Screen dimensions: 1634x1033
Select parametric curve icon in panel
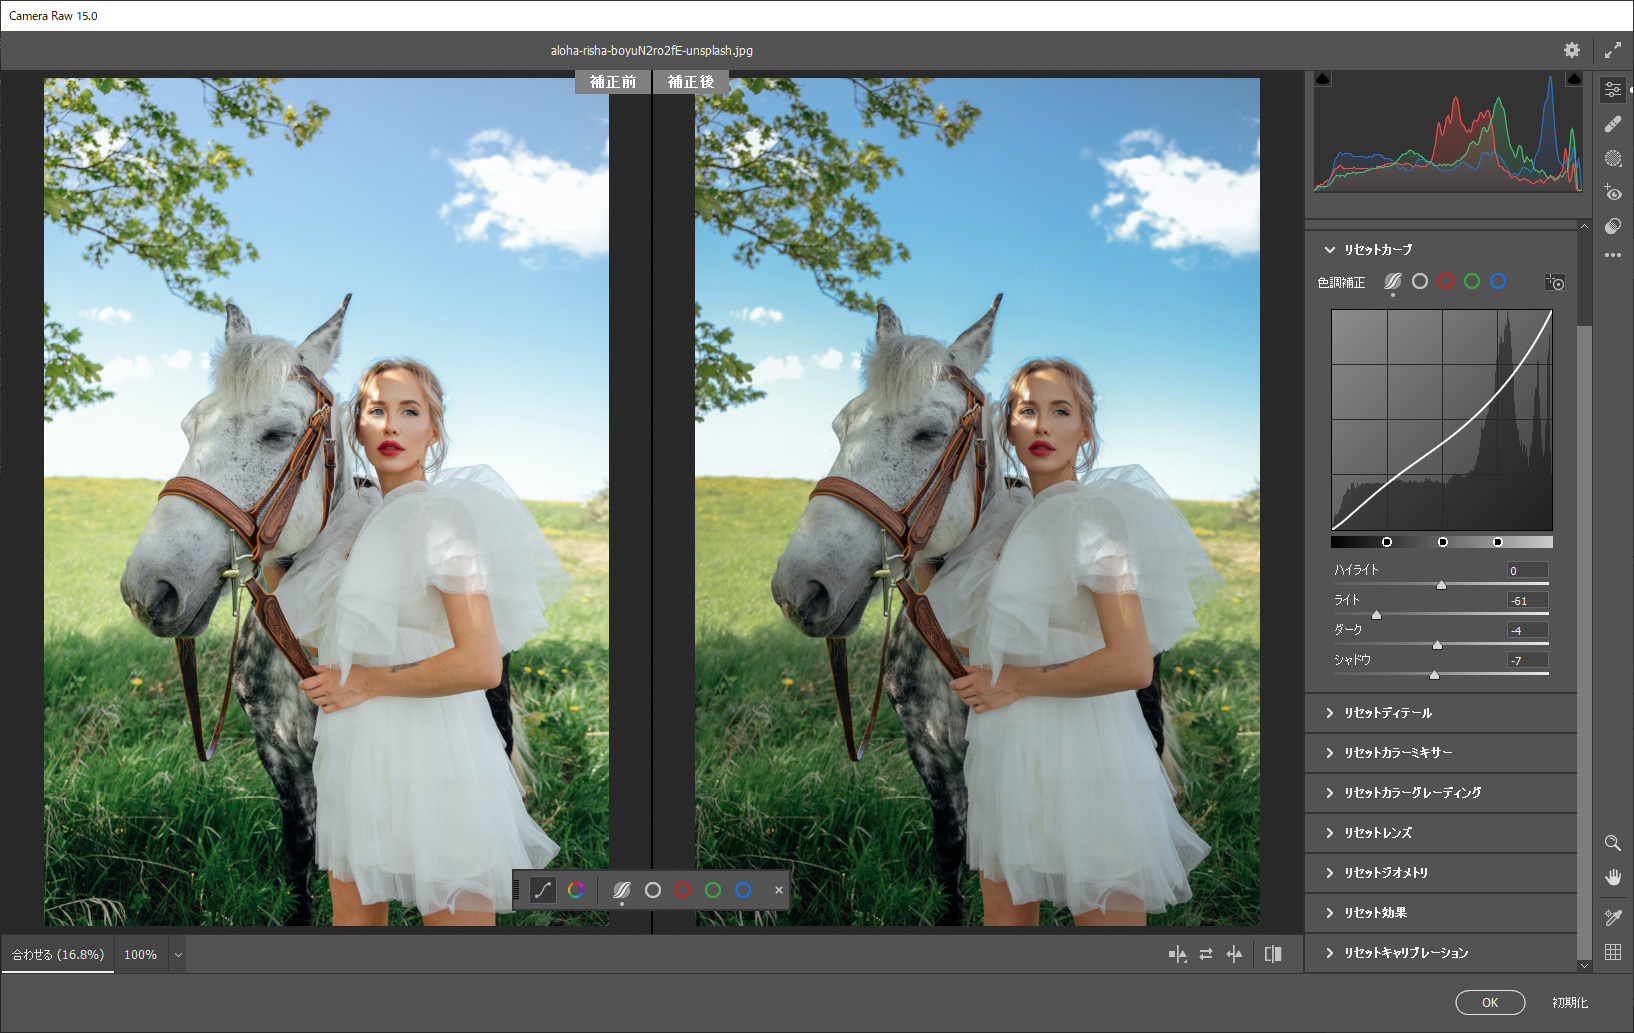click(x=1393, y=282)
